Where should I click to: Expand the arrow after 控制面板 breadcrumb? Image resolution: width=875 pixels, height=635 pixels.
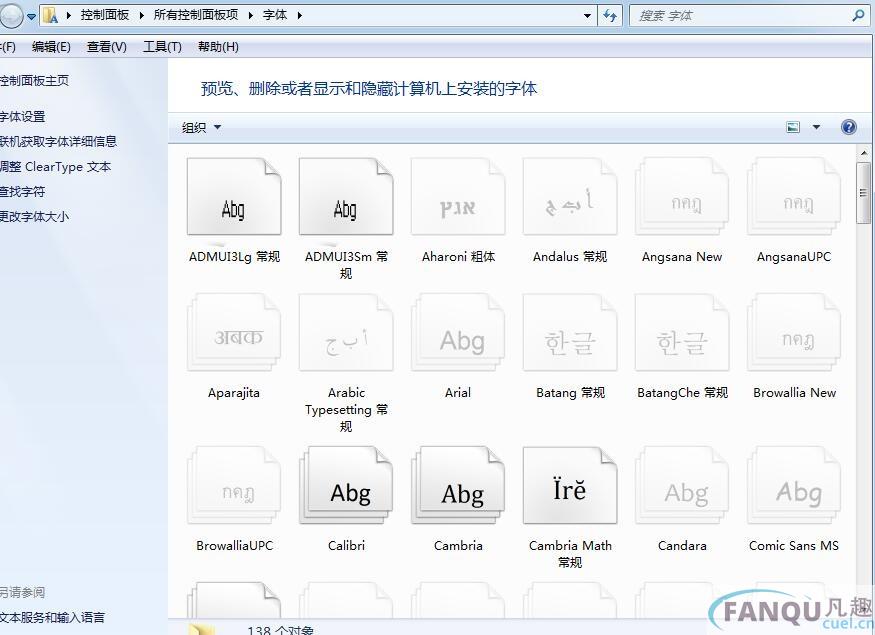click(142, 16)
